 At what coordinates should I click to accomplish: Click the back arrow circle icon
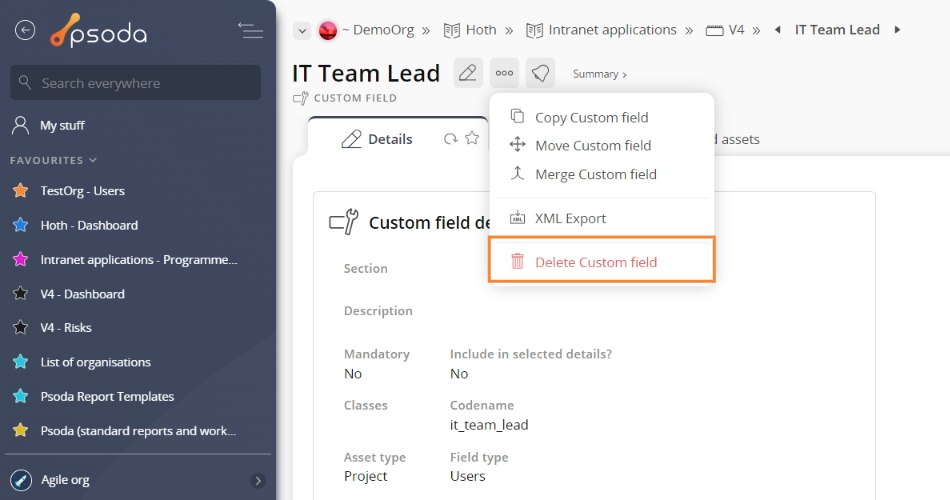[x=25, y=30]
